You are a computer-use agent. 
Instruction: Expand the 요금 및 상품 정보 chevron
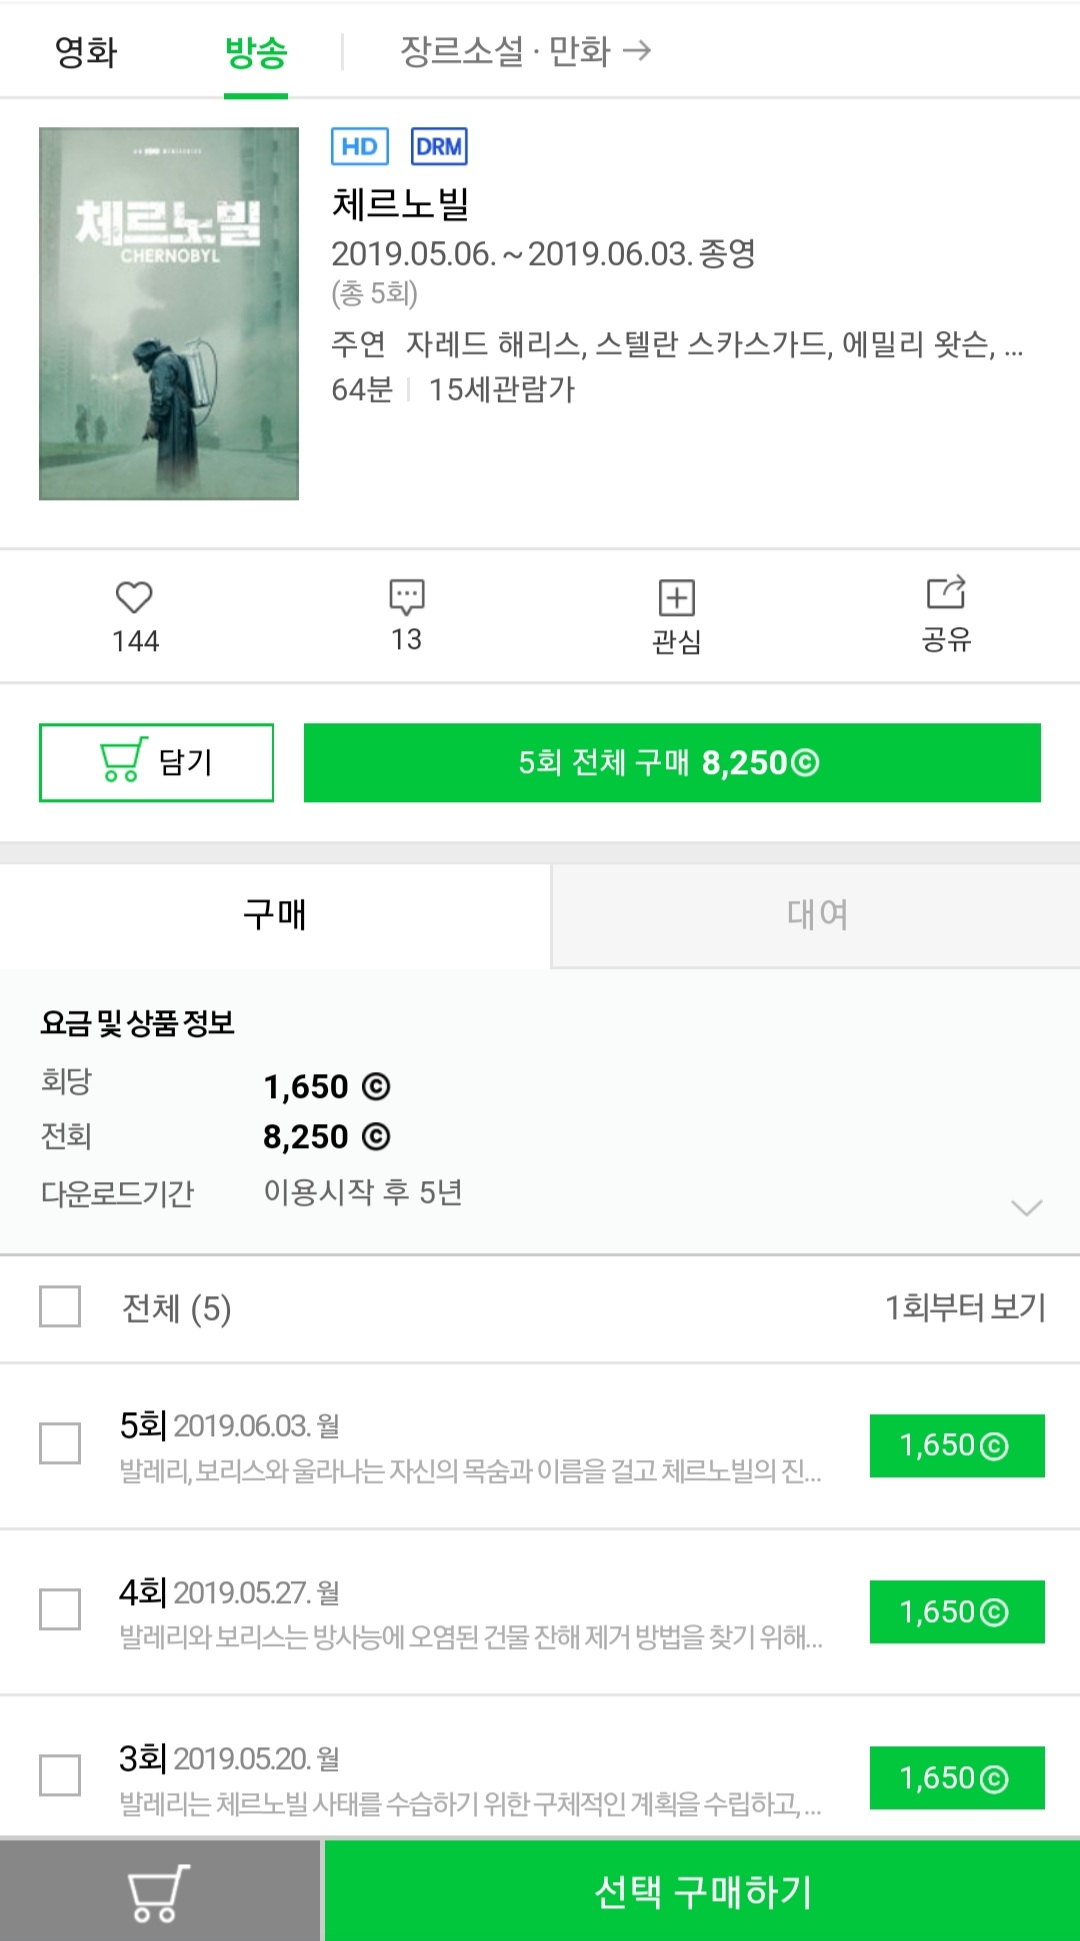(1026, 1208)
